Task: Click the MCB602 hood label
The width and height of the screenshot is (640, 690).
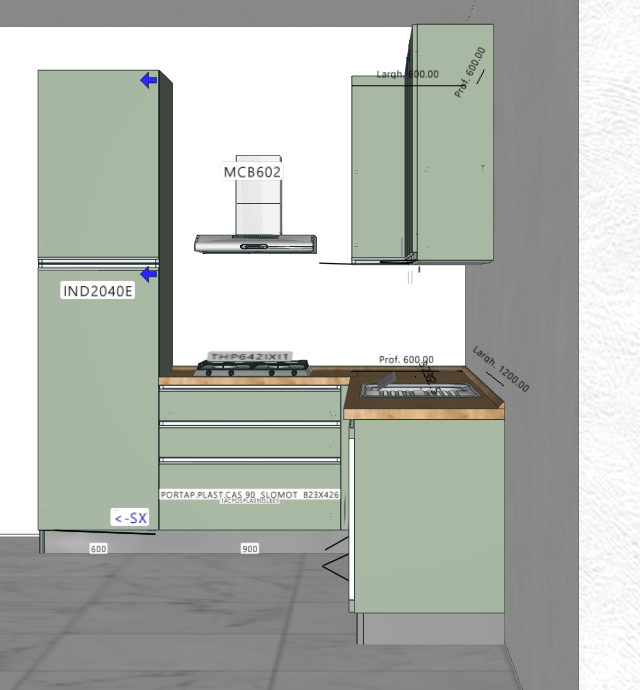Action: pos(252,172)
